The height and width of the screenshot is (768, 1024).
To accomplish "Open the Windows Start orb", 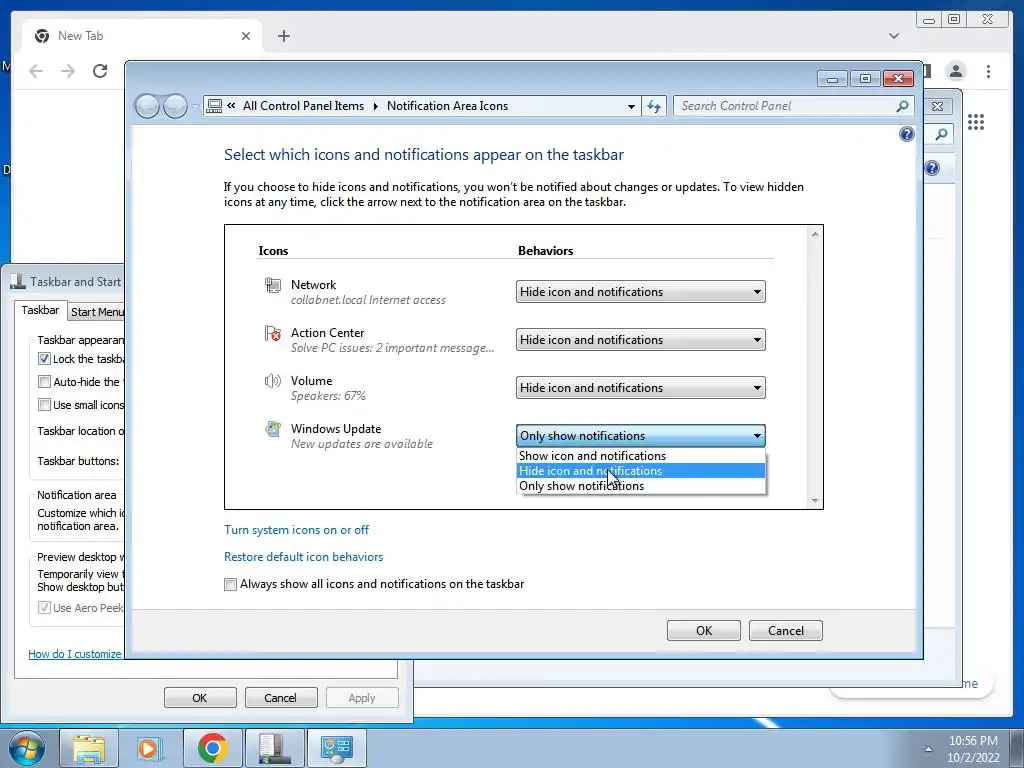I will 27,748.
